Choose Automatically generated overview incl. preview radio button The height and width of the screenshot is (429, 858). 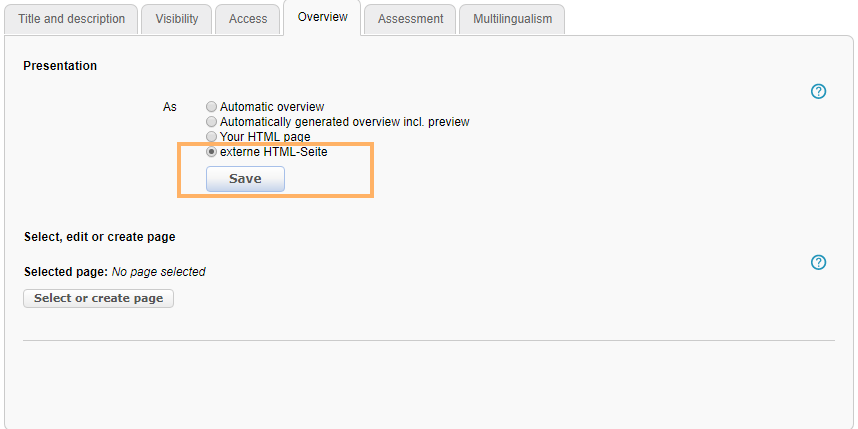pos(211,122)
